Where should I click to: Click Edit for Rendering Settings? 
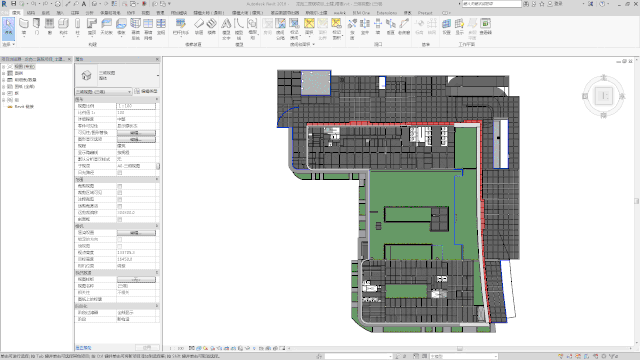(x=136, y=233)
